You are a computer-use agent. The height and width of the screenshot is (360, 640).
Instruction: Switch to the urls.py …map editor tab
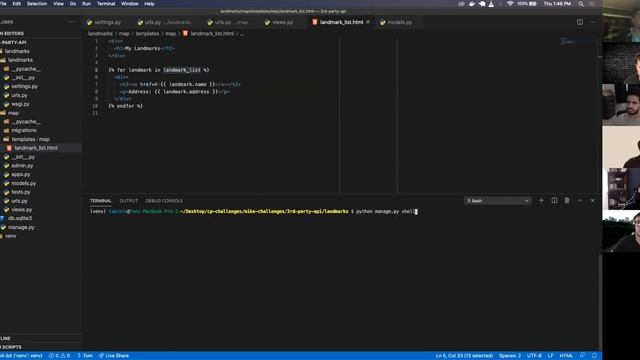[231, 22]
